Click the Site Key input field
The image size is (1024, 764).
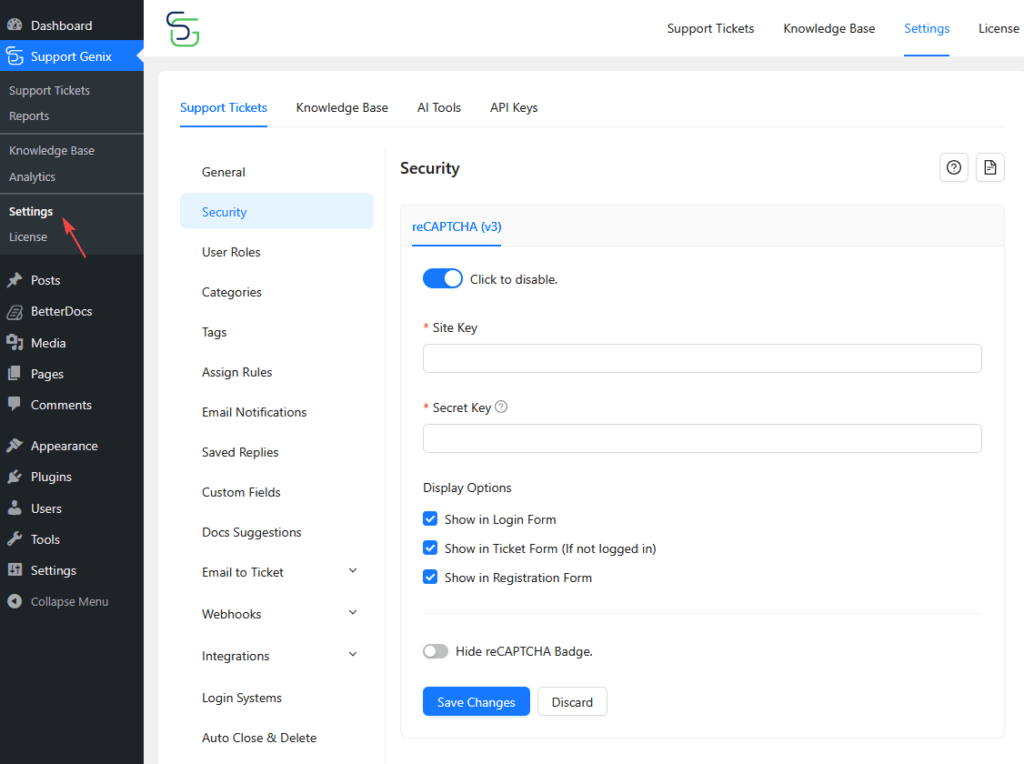click(x=702, y=358)
